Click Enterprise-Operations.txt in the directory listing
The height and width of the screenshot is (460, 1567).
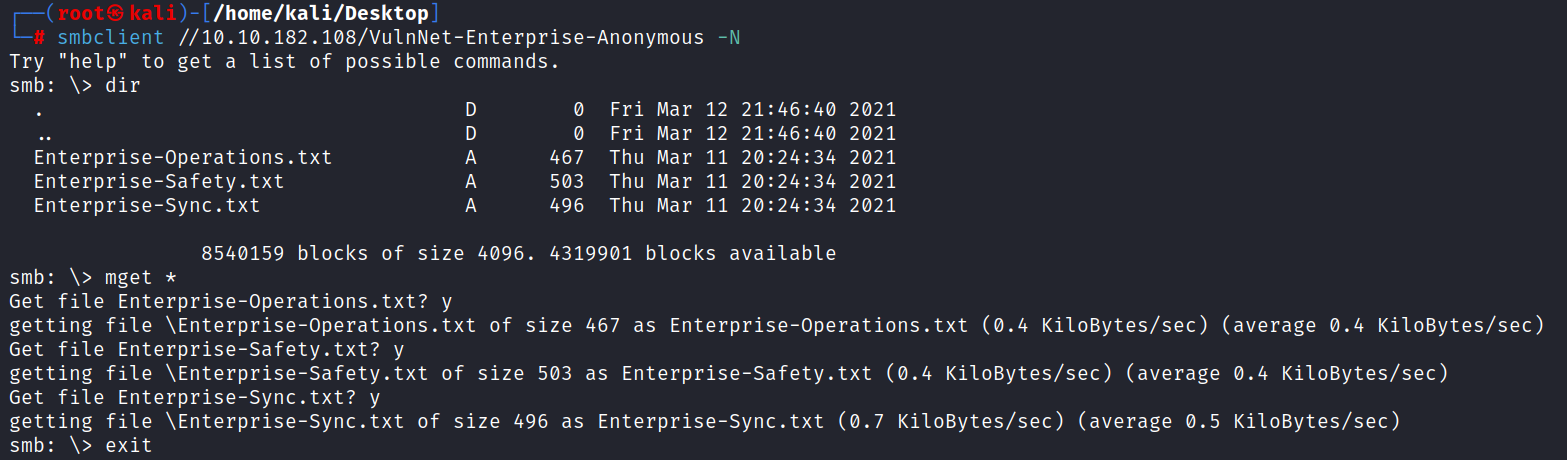(182, 158)
